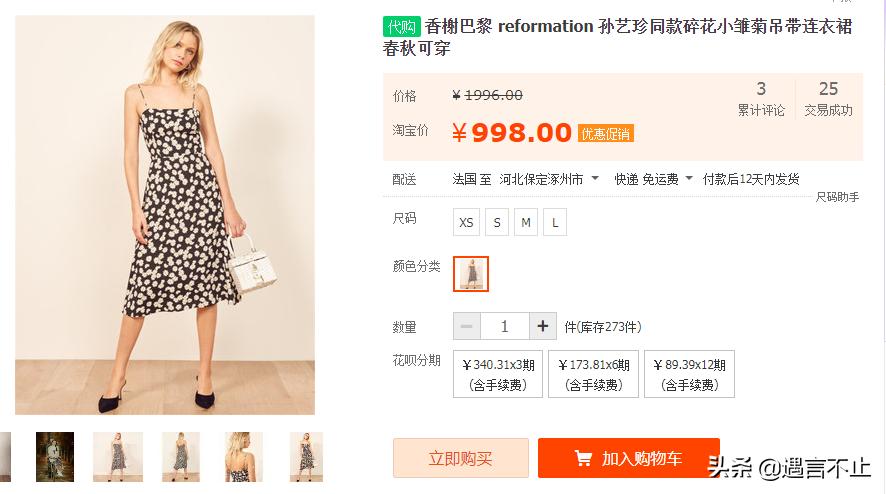886x494 pixels.
Task: Click the main dress product image
Action: (x=165, y=215)
